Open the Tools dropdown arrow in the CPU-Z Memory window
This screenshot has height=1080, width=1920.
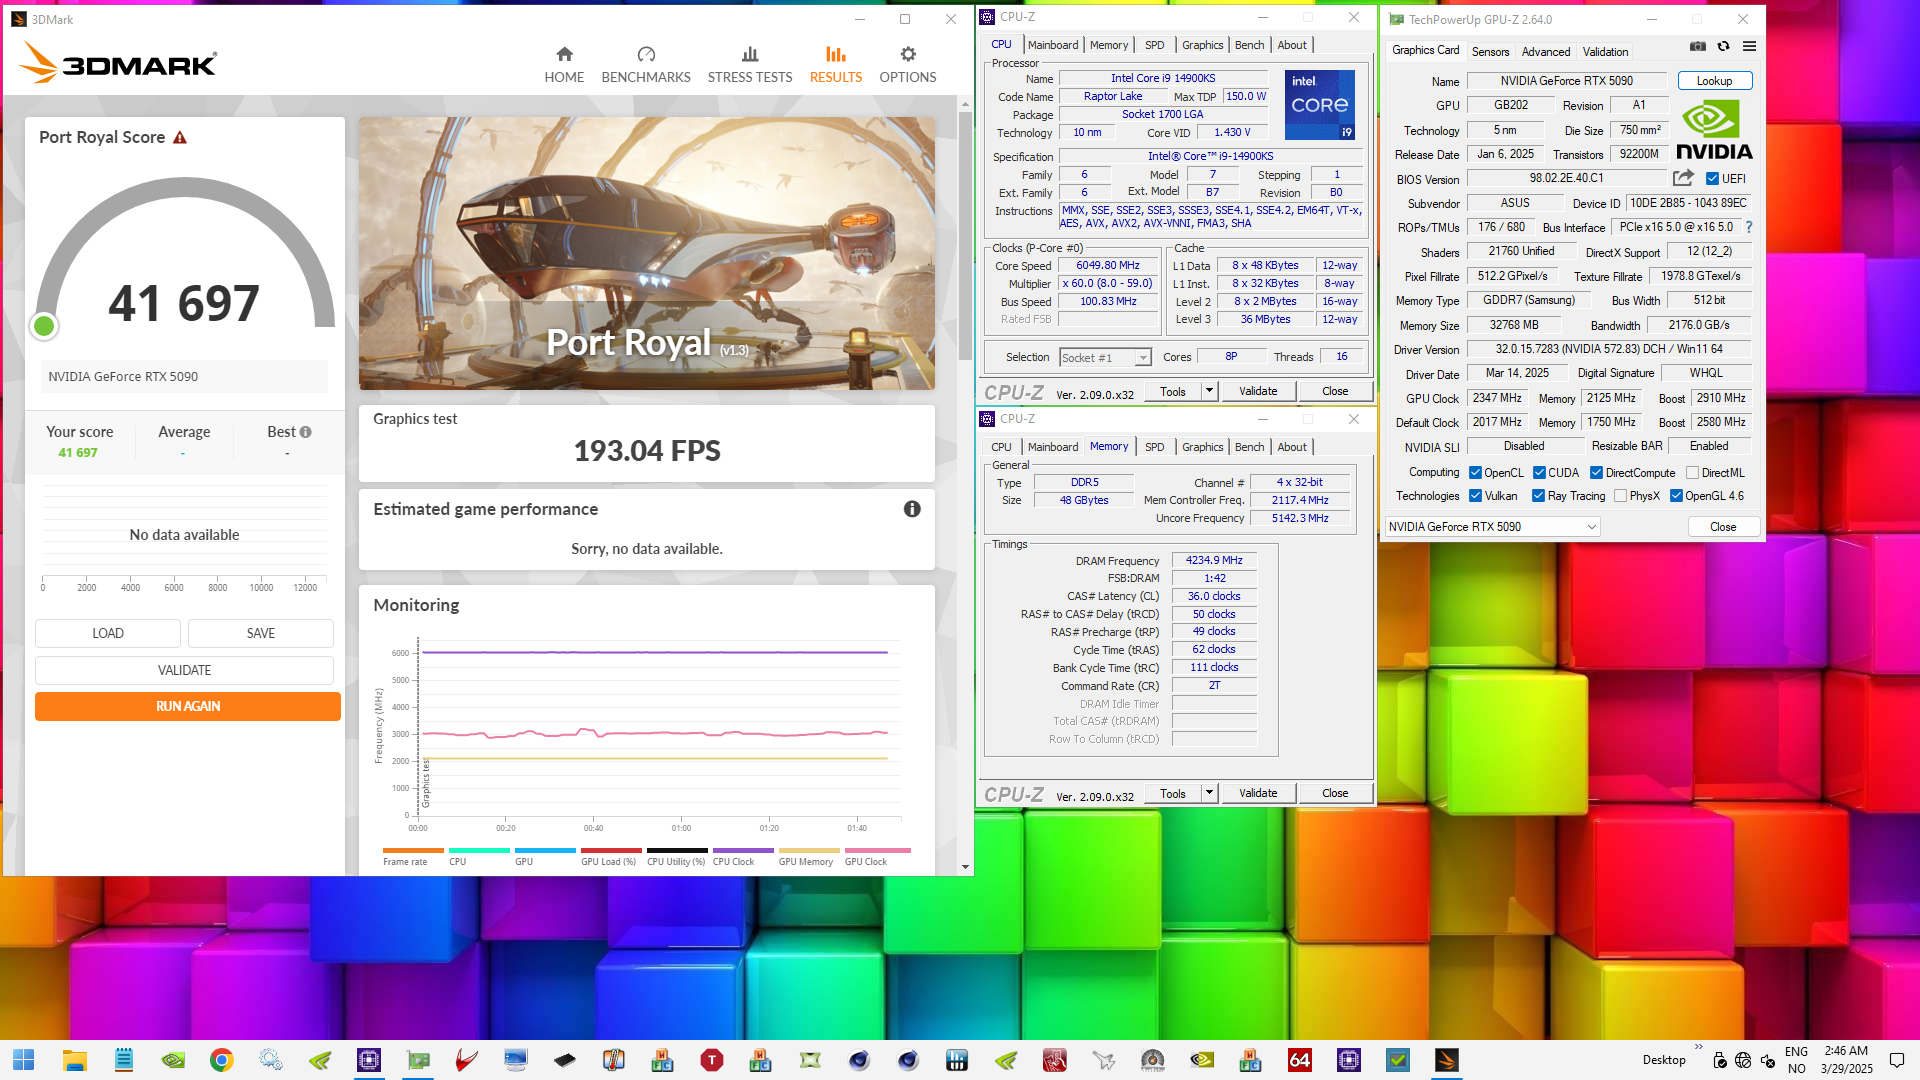[1209, 793]
